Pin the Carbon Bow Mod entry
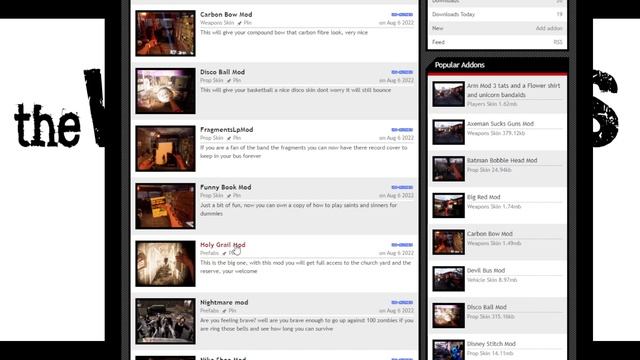This screenshot has width=640, height=360. pos(245,23)
